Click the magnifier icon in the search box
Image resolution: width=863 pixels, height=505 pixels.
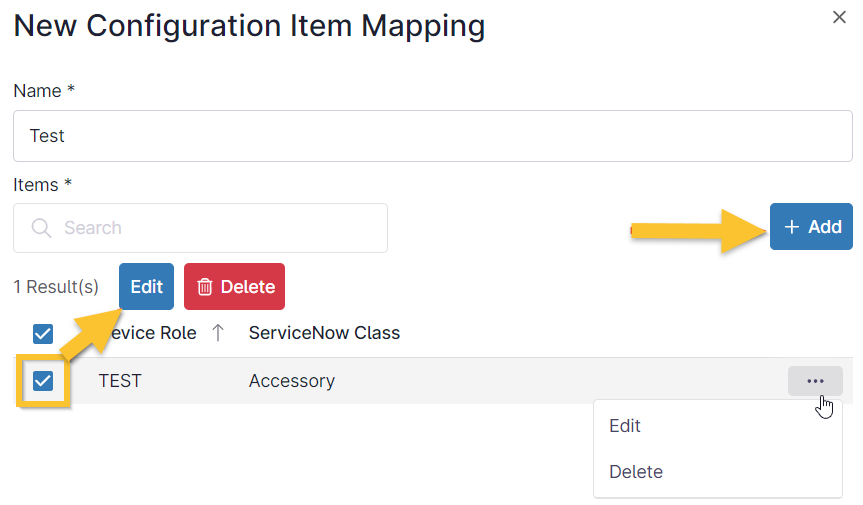pyautogui.click(x=41, y=228)
